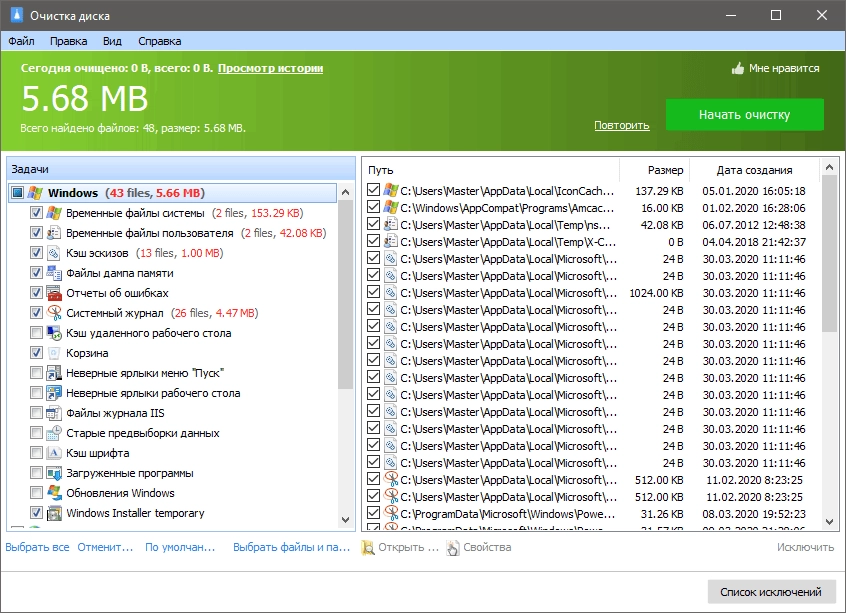Click the Корзина recycle bin icon
This screenshot has width=846, height=613.
pos(54,352)
